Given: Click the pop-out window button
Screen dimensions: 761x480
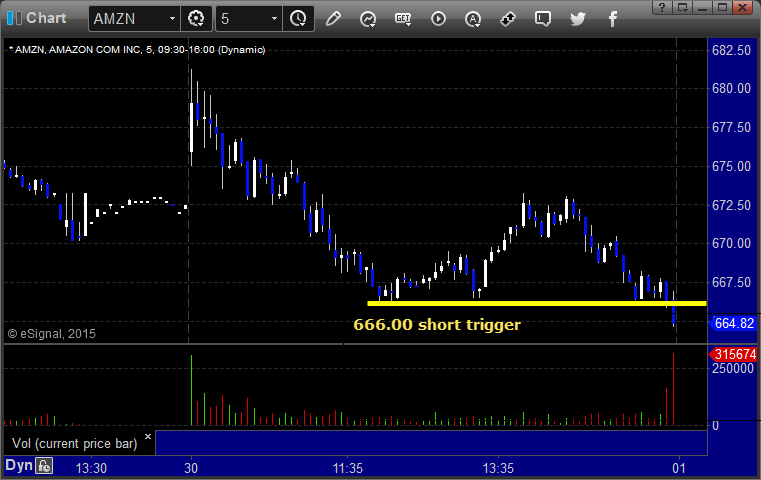Looking at the screenshot, I should 682,7.
